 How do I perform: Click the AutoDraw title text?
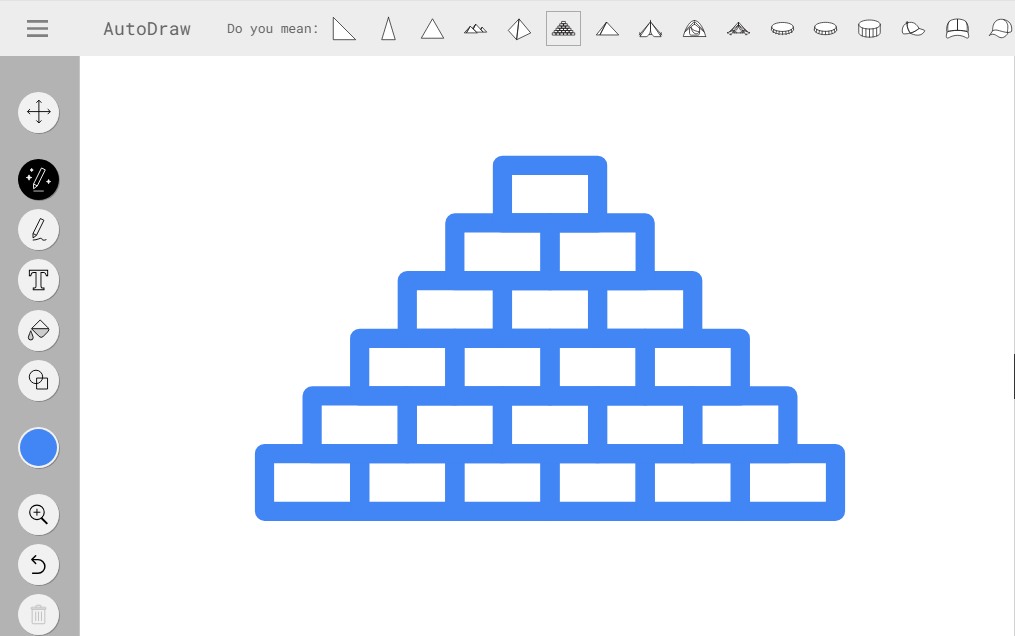pyautogui.click(x=147, y=29)
